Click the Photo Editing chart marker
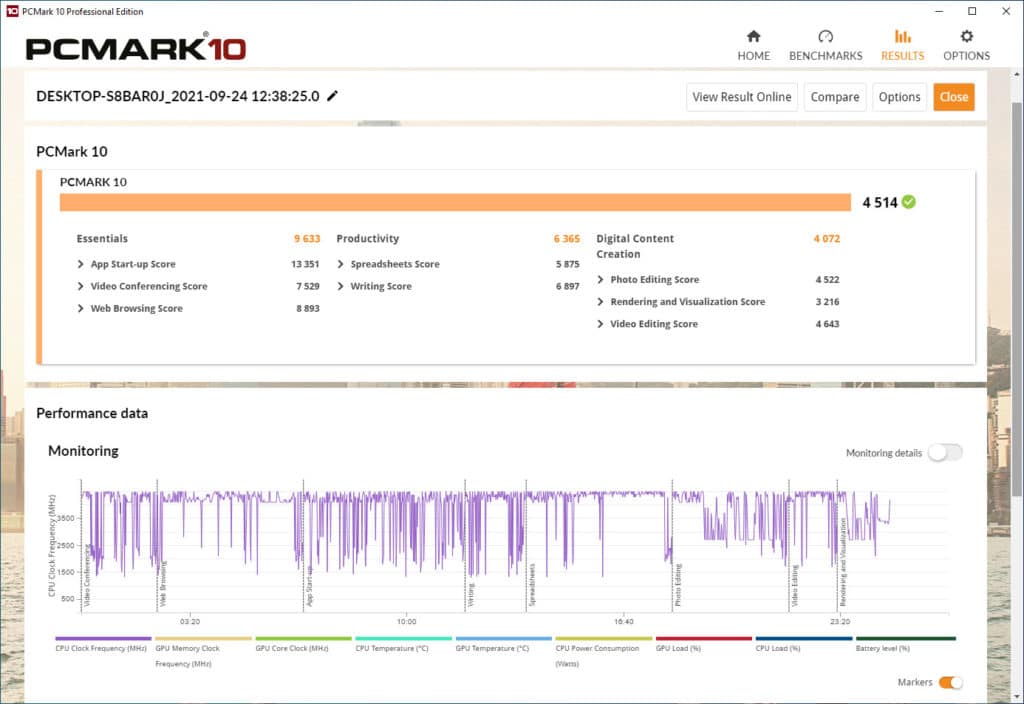The image size is (1024, 704). [x=678, y=584]
